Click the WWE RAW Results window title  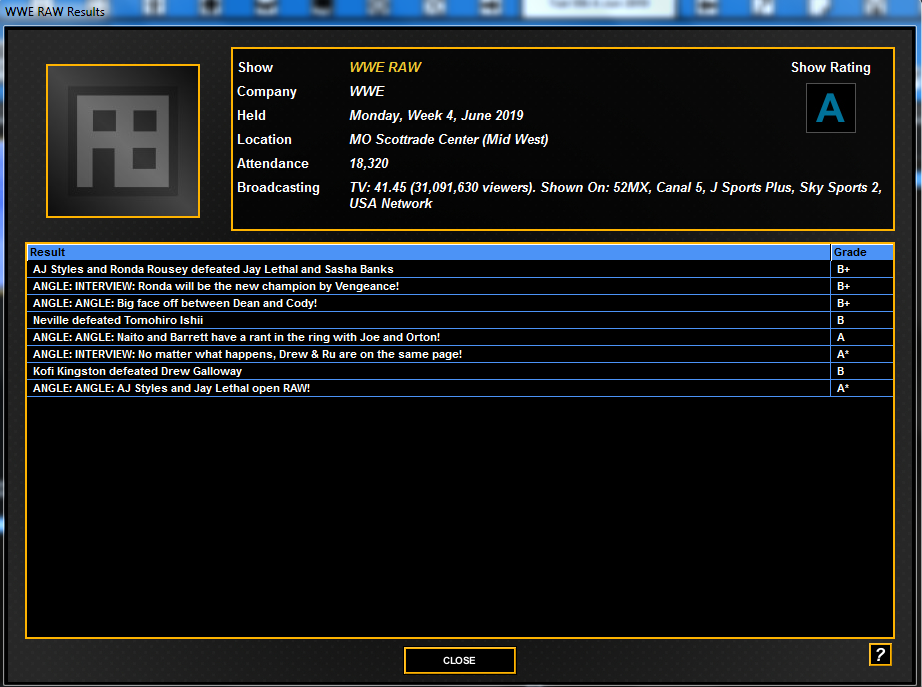(x=55, y=11)
